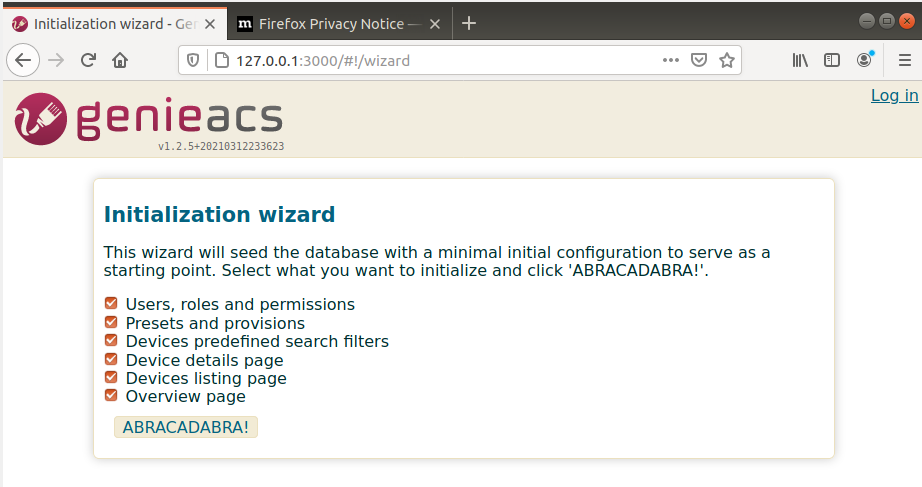Open page actions three-dot menu
This screenshot has width=922, height=487.
(x=670, y=60)
